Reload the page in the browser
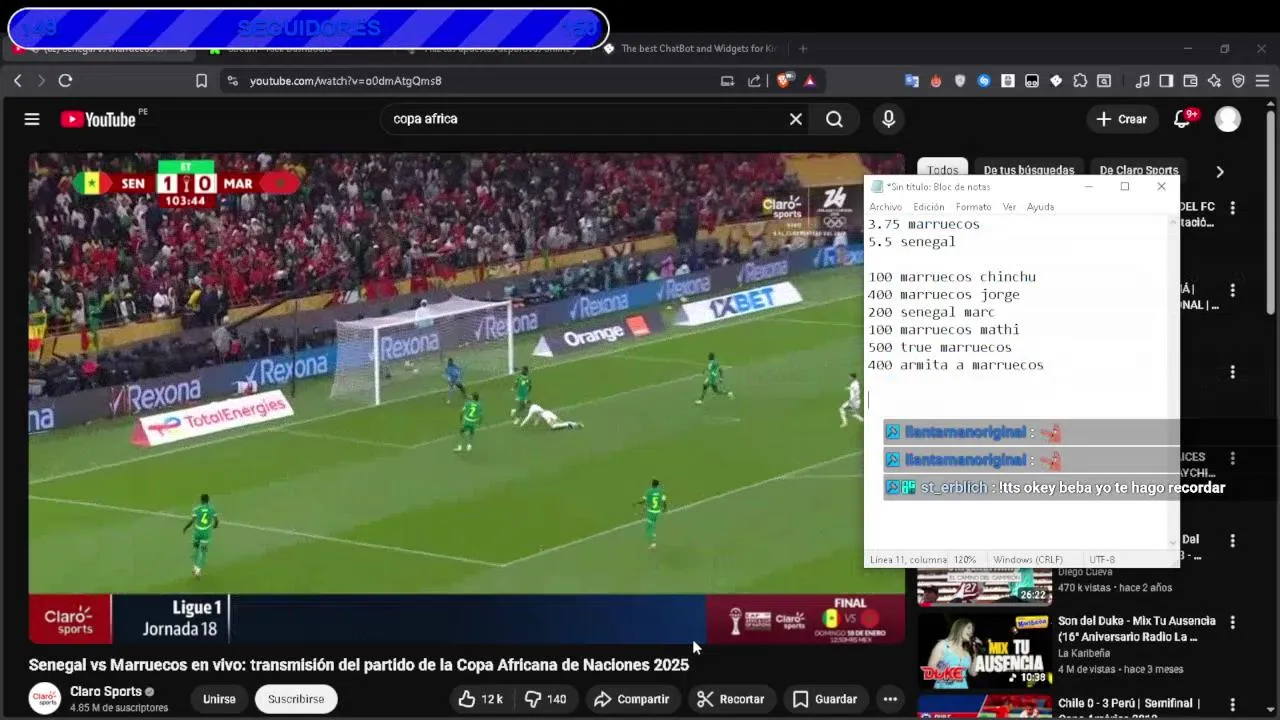 tap(66, 81)
